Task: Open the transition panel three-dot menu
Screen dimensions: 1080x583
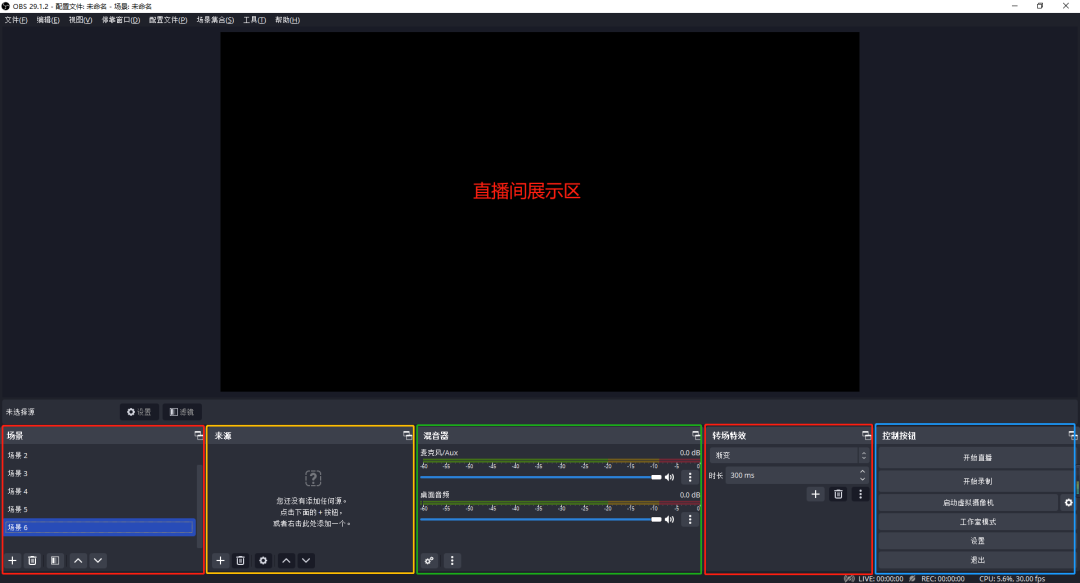Action: 860,494
